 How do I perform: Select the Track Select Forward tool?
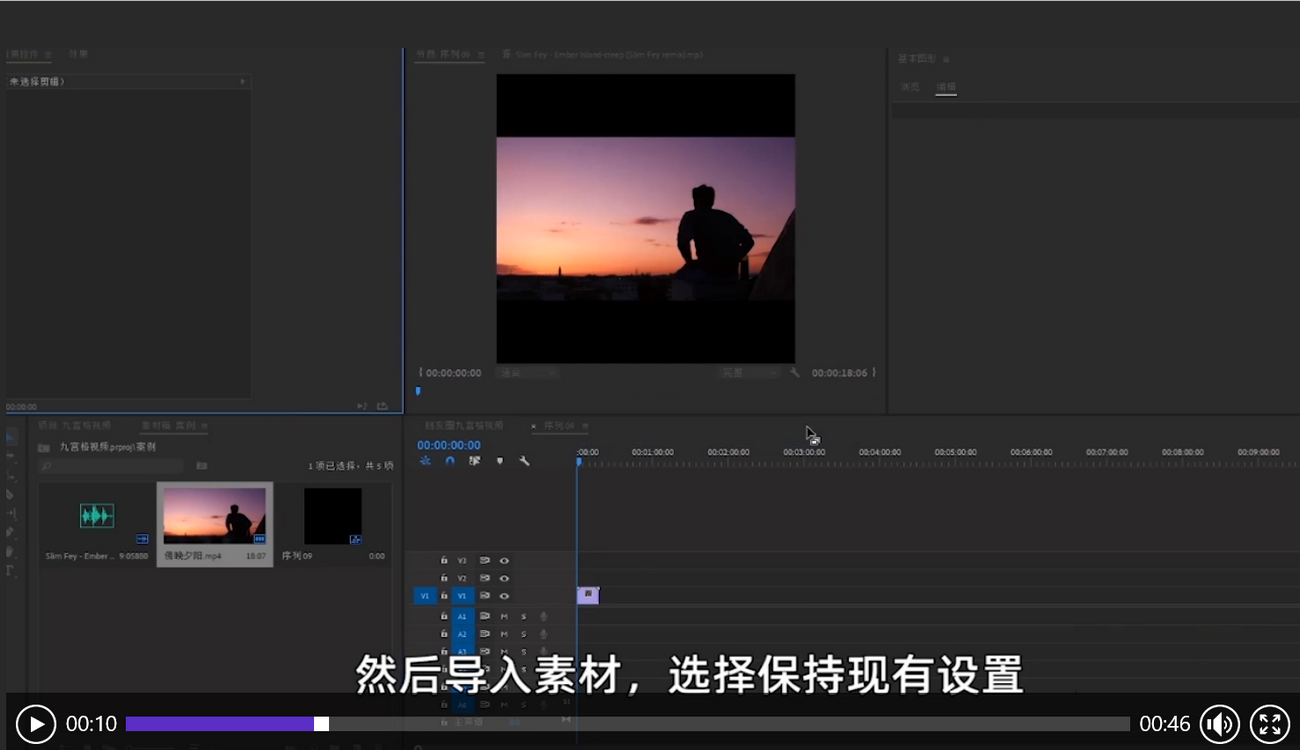coord(10,456)
